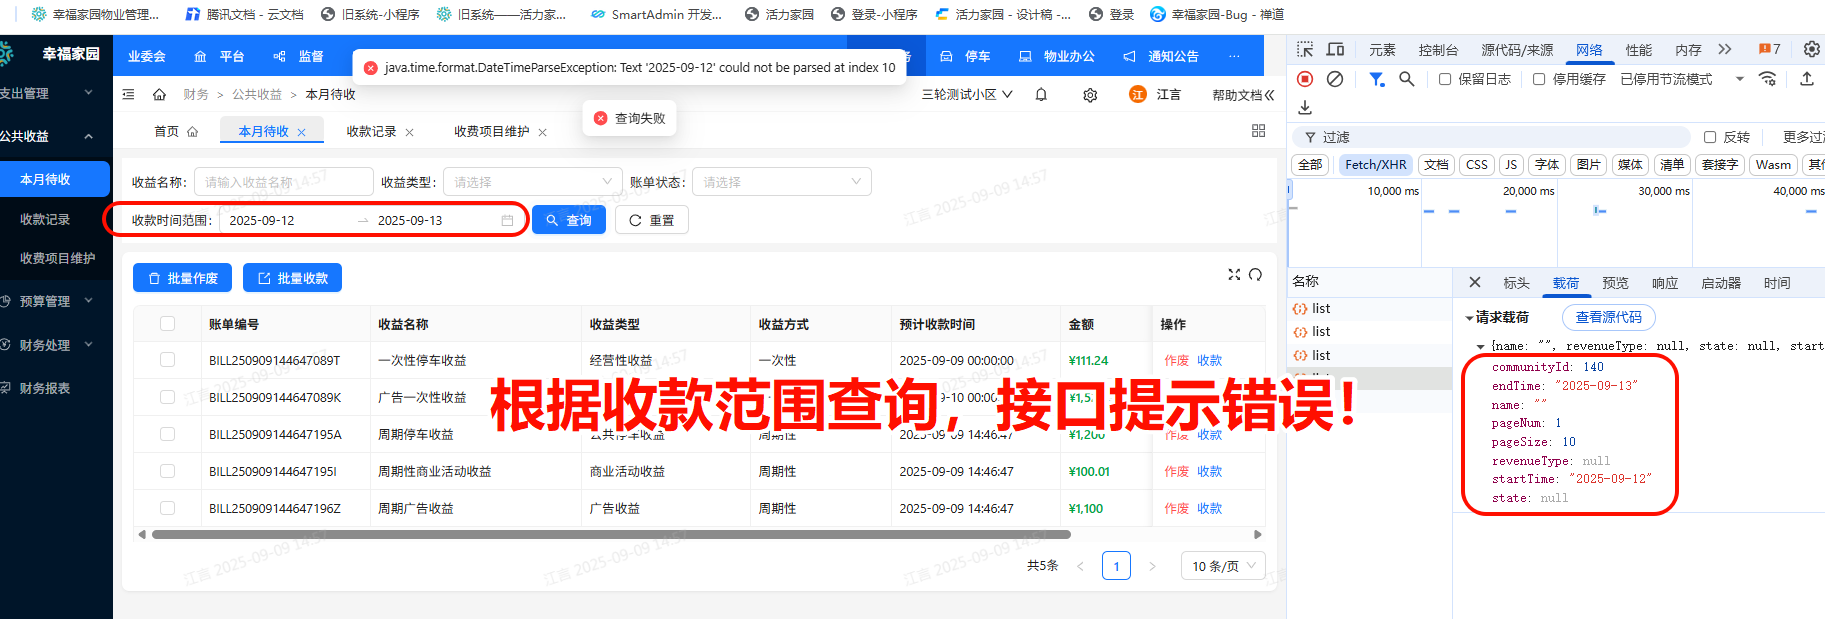The width and height of the screenshot is (1825, 619).
Task: Click the DevTools record network log icon
Action: coord(1305,79)
